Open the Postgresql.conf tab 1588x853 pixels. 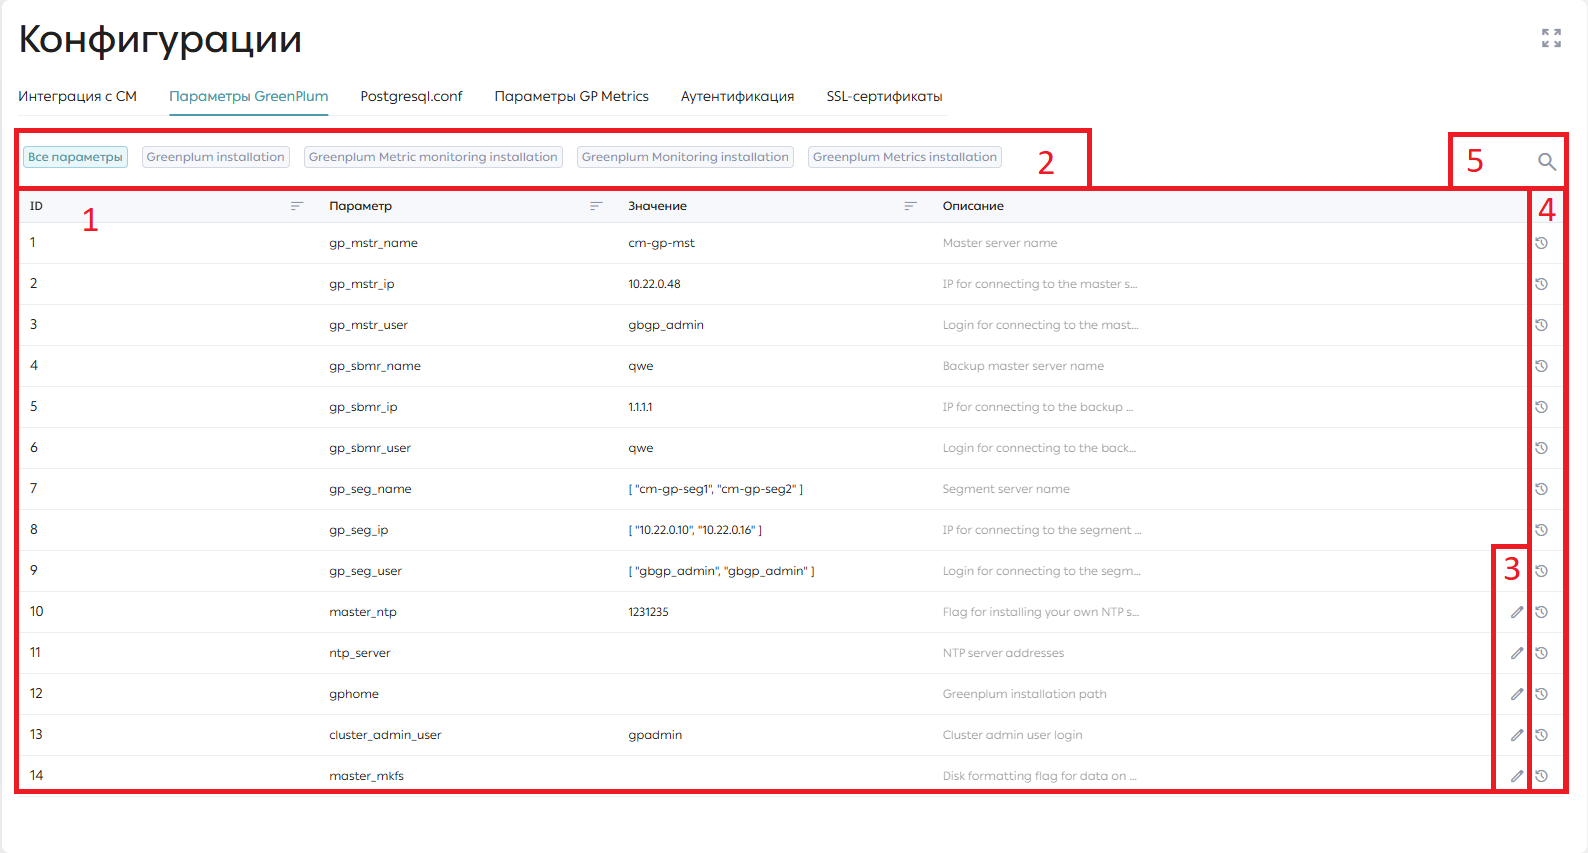point(411,97)
